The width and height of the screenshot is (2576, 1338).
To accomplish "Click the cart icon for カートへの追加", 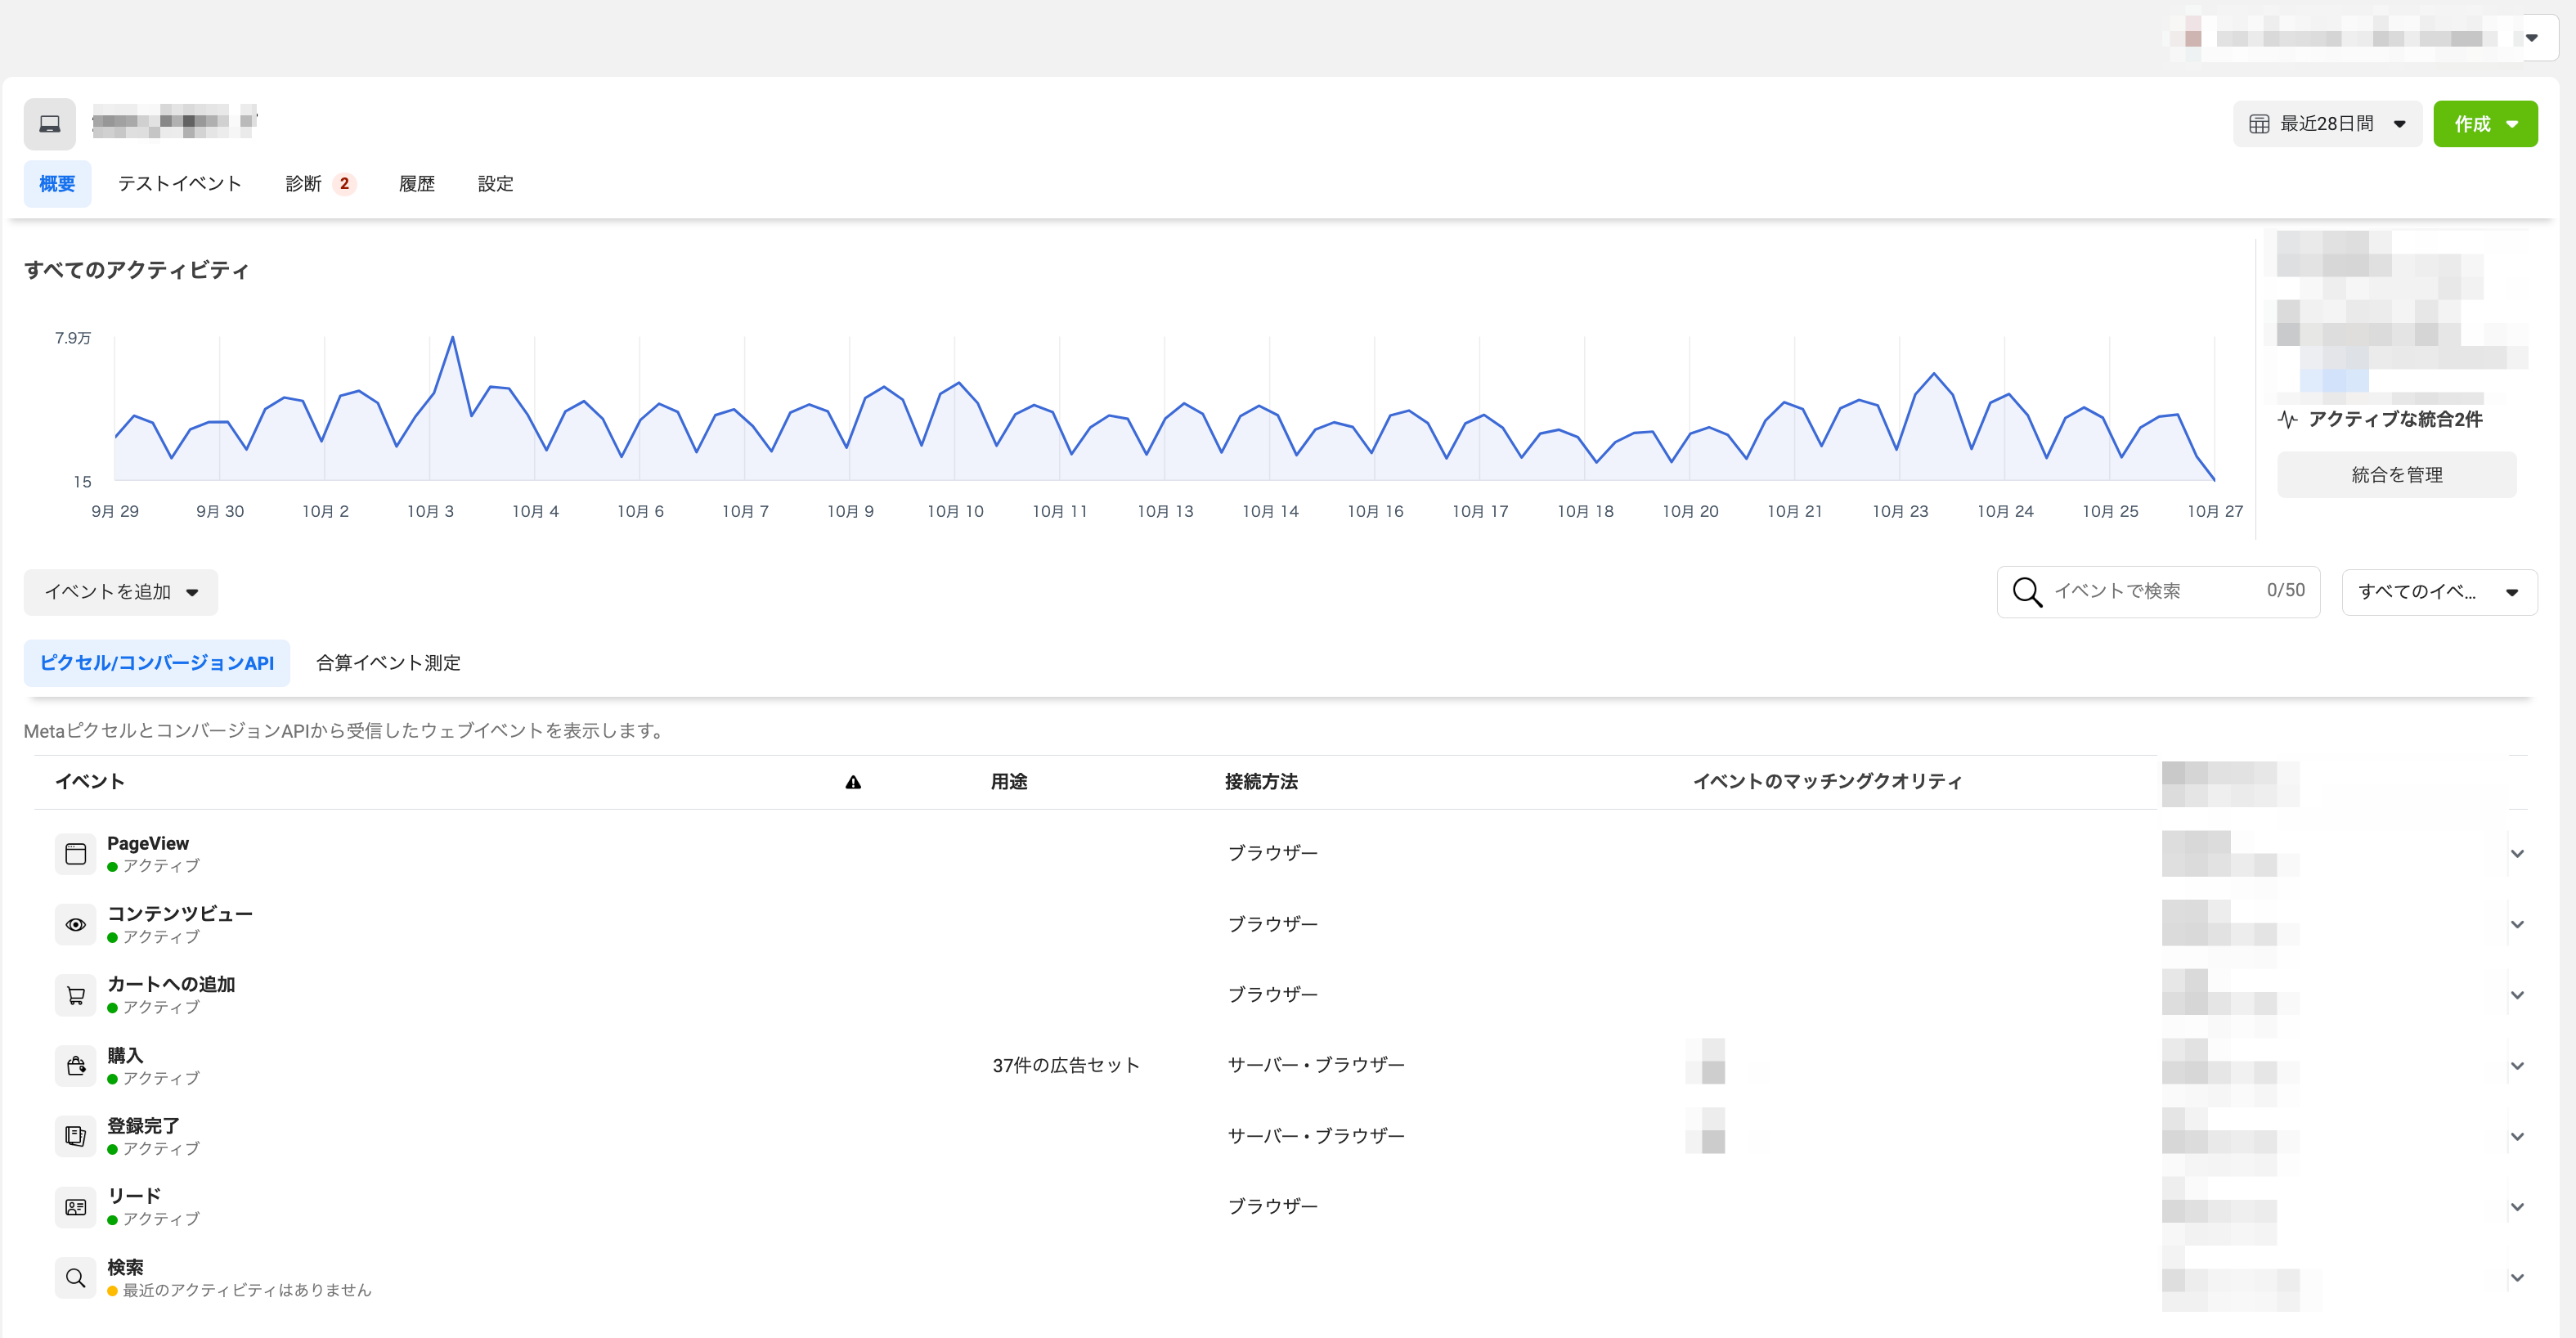I will (x=75, y=995).
